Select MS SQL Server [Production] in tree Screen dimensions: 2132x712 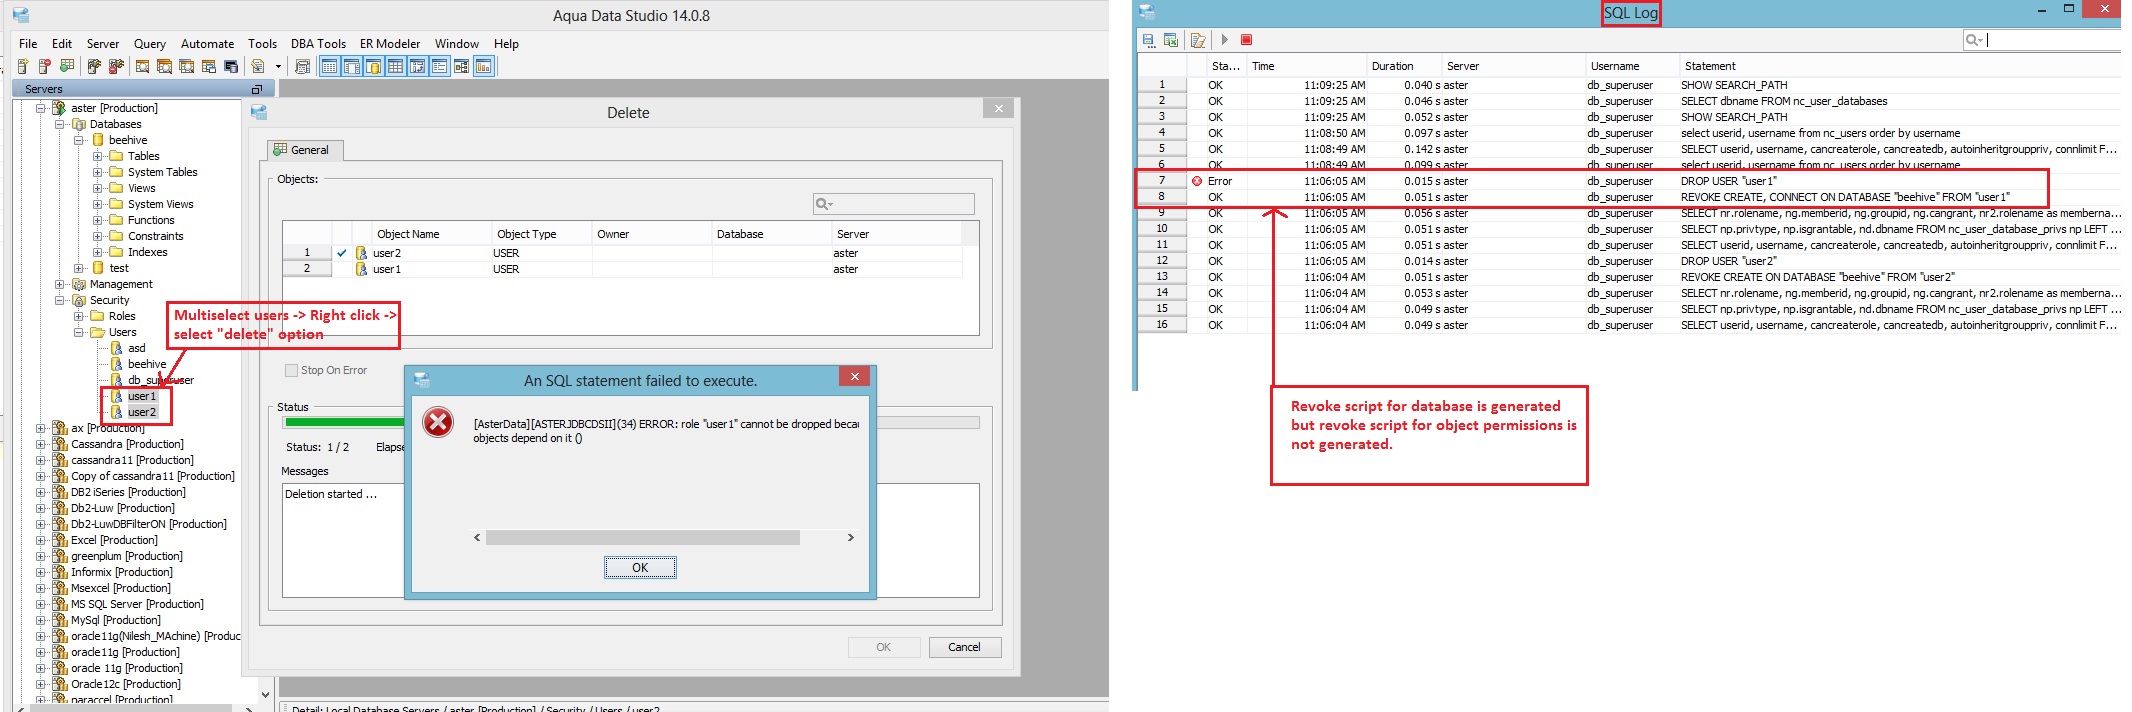pyautogui.click(x=137, y=604)
